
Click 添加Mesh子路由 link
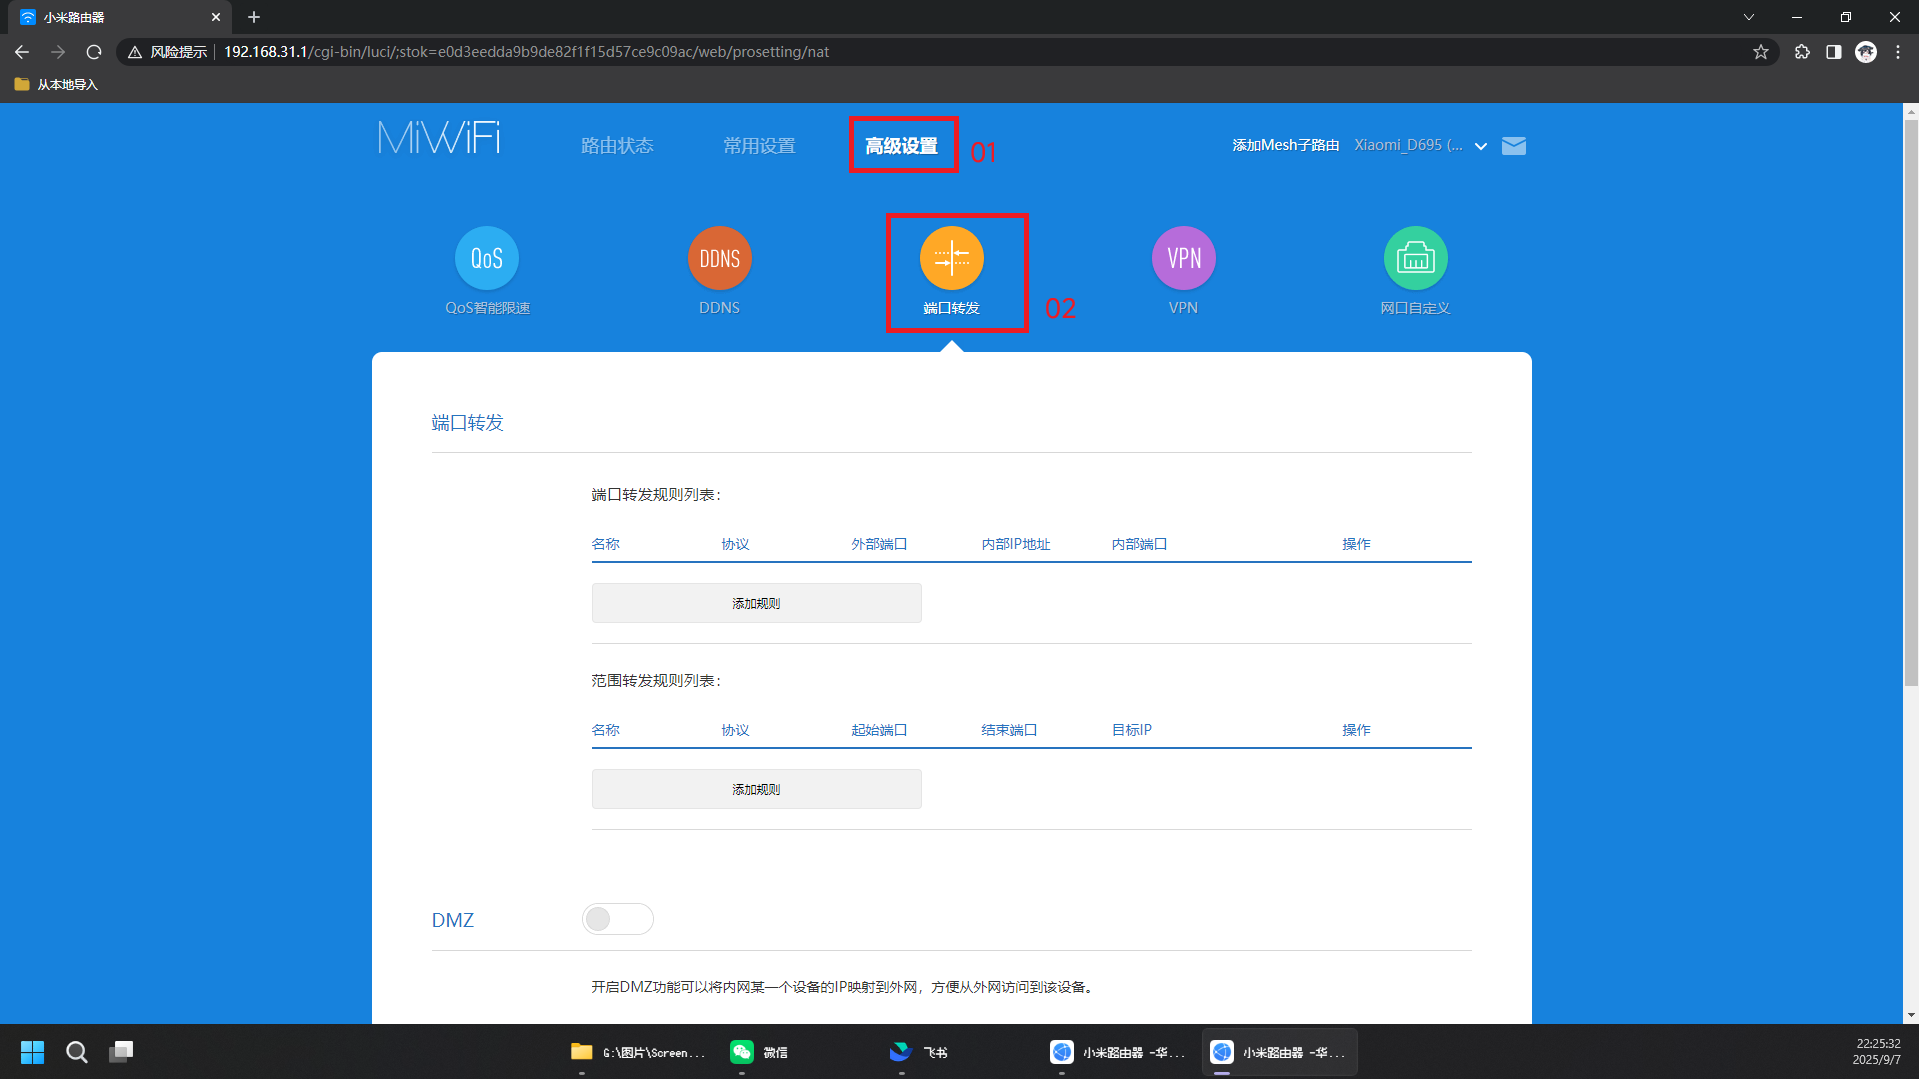click(1285, 146)
